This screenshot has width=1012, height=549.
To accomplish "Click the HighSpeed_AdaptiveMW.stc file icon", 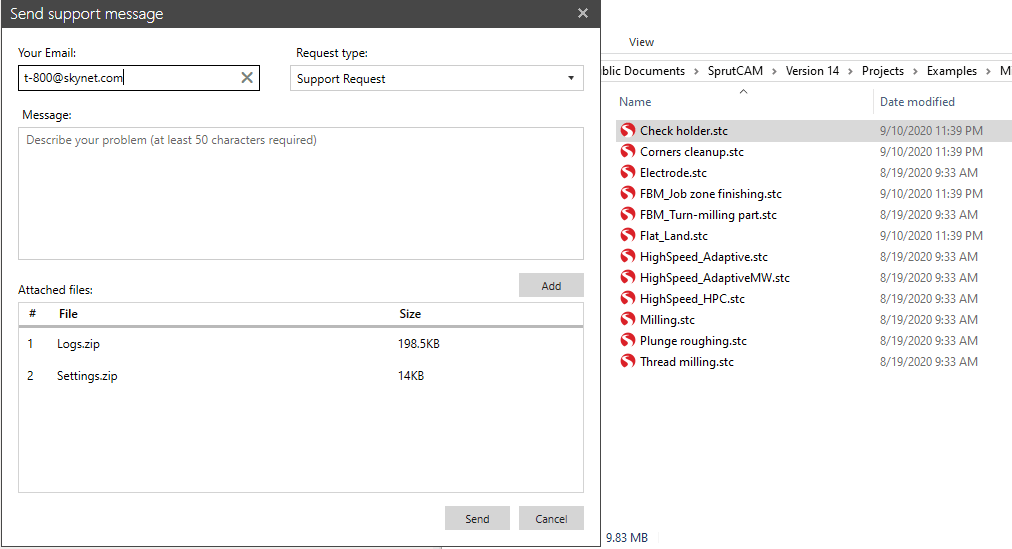I will click(x=627, y=277).
